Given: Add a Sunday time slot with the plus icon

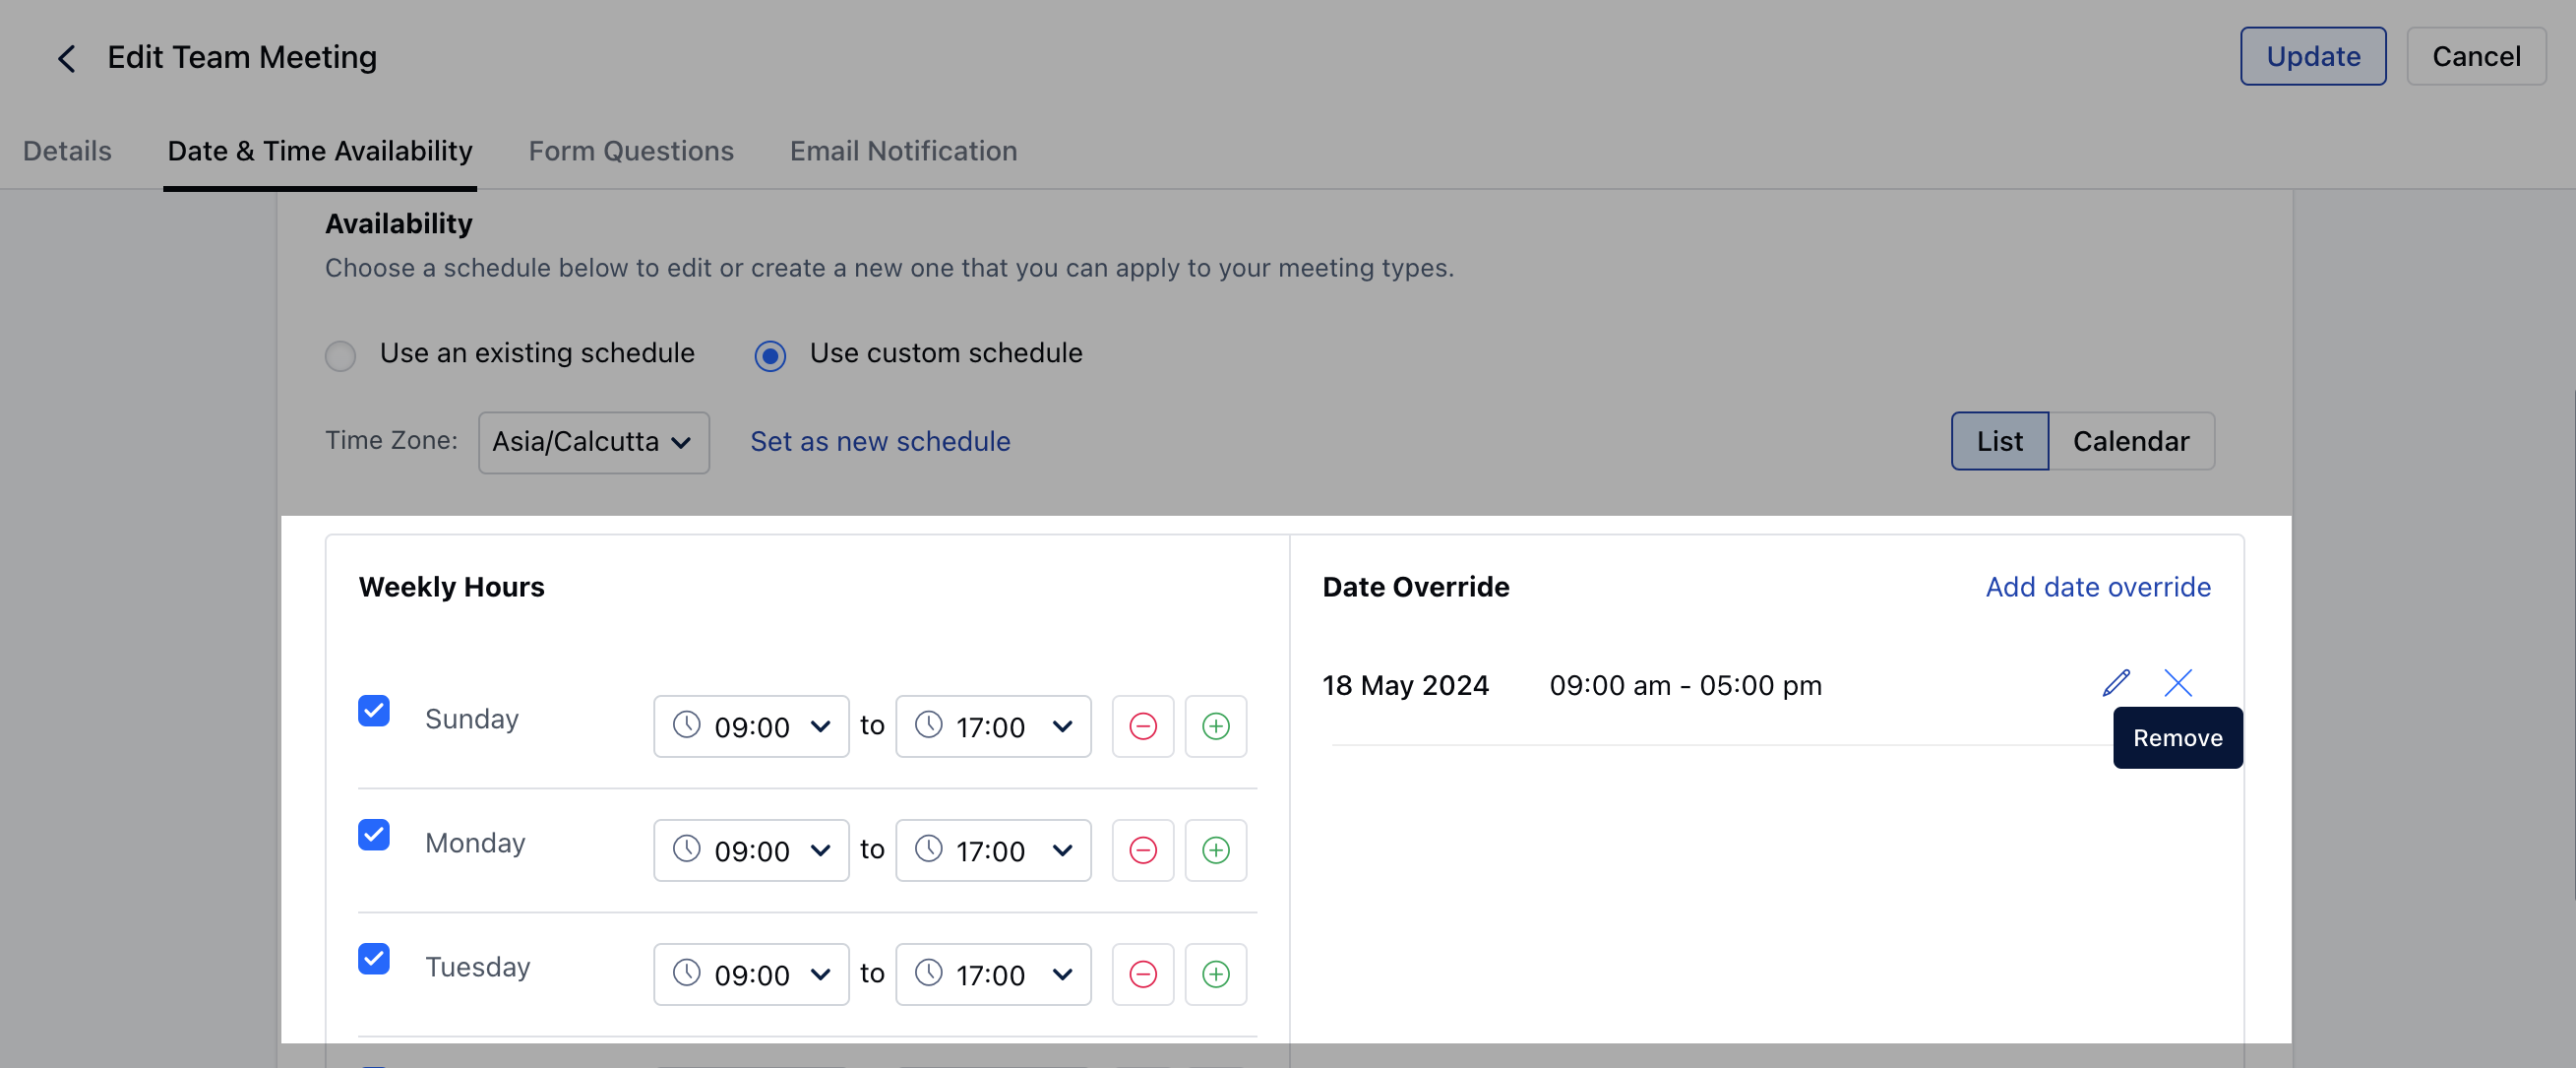Looking at the screenshot, I should click(1215, 726).
